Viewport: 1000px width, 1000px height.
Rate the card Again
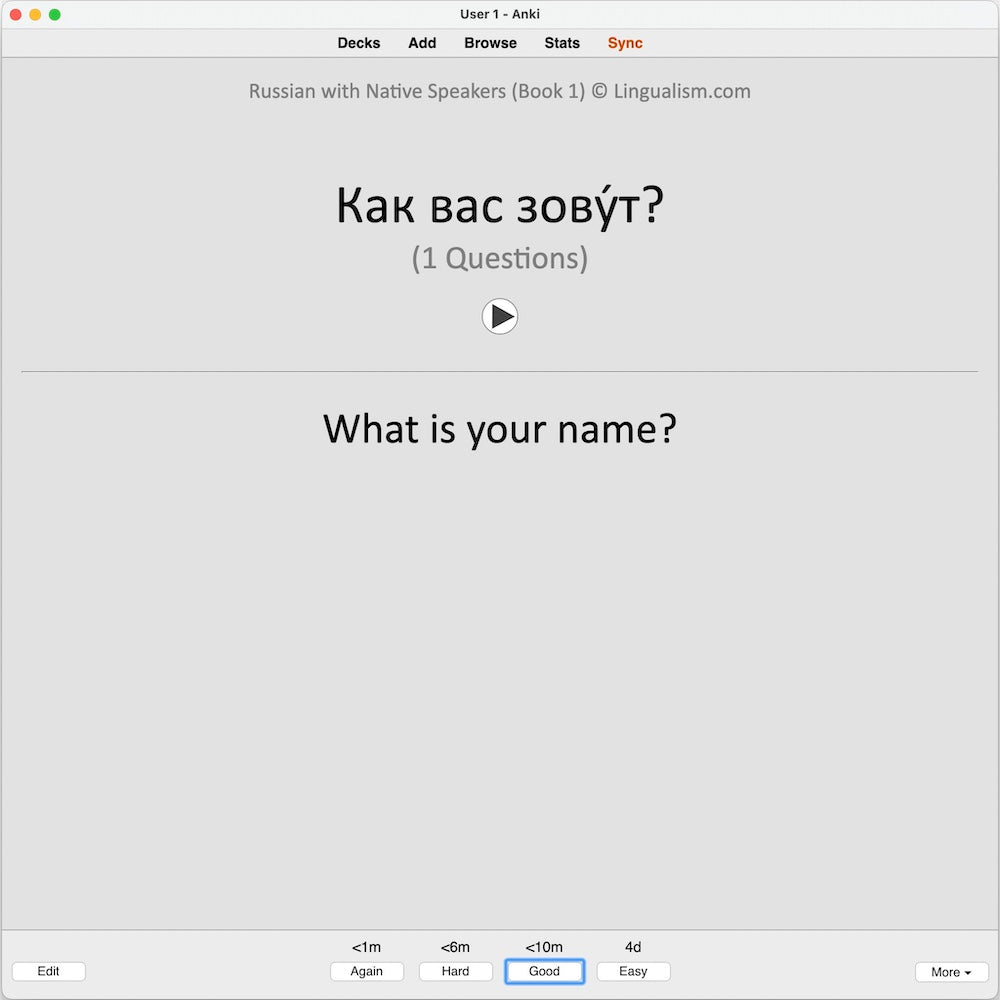click(x=367, y=971)
